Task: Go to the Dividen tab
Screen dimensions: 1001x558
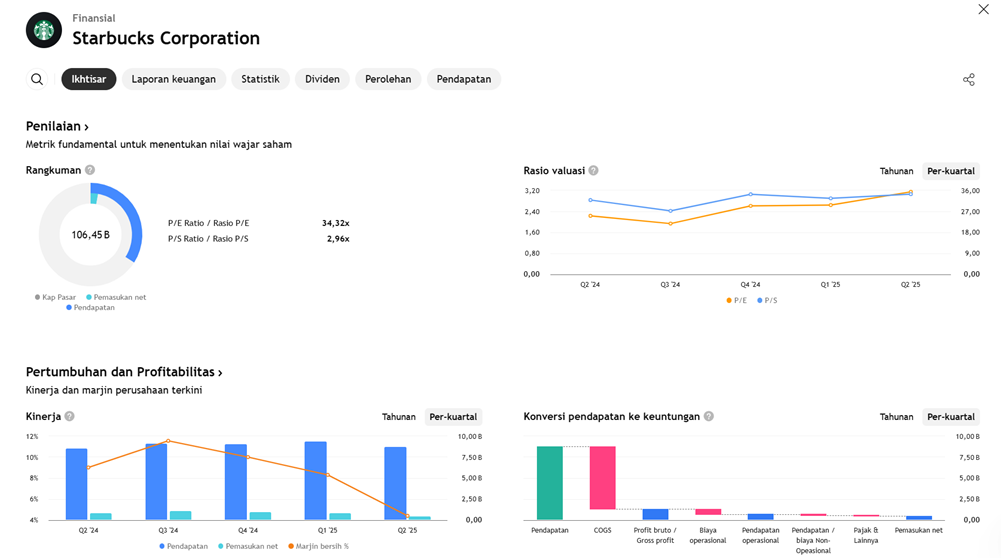Action: pos(322,79)
